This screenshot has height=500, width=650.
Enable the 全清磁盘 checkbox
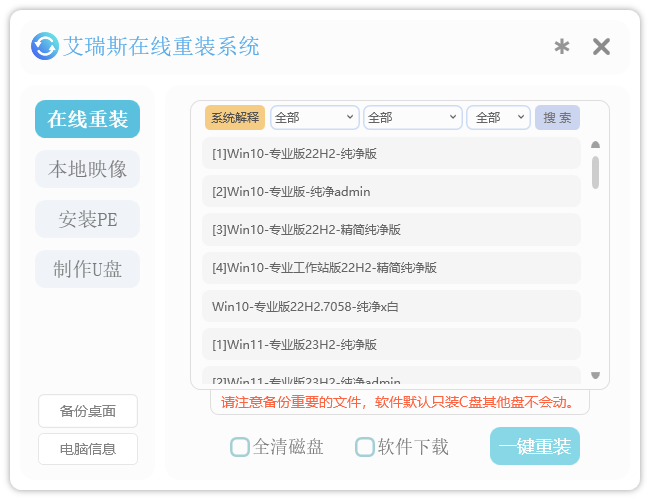point(240,447)
